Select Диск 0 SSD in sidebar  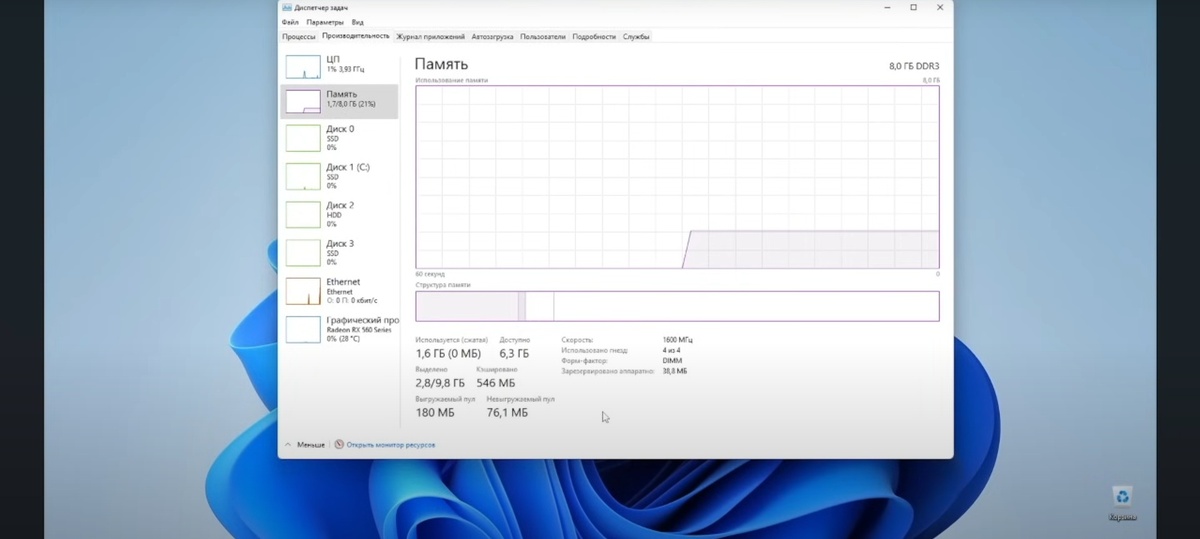pos(339,138)
